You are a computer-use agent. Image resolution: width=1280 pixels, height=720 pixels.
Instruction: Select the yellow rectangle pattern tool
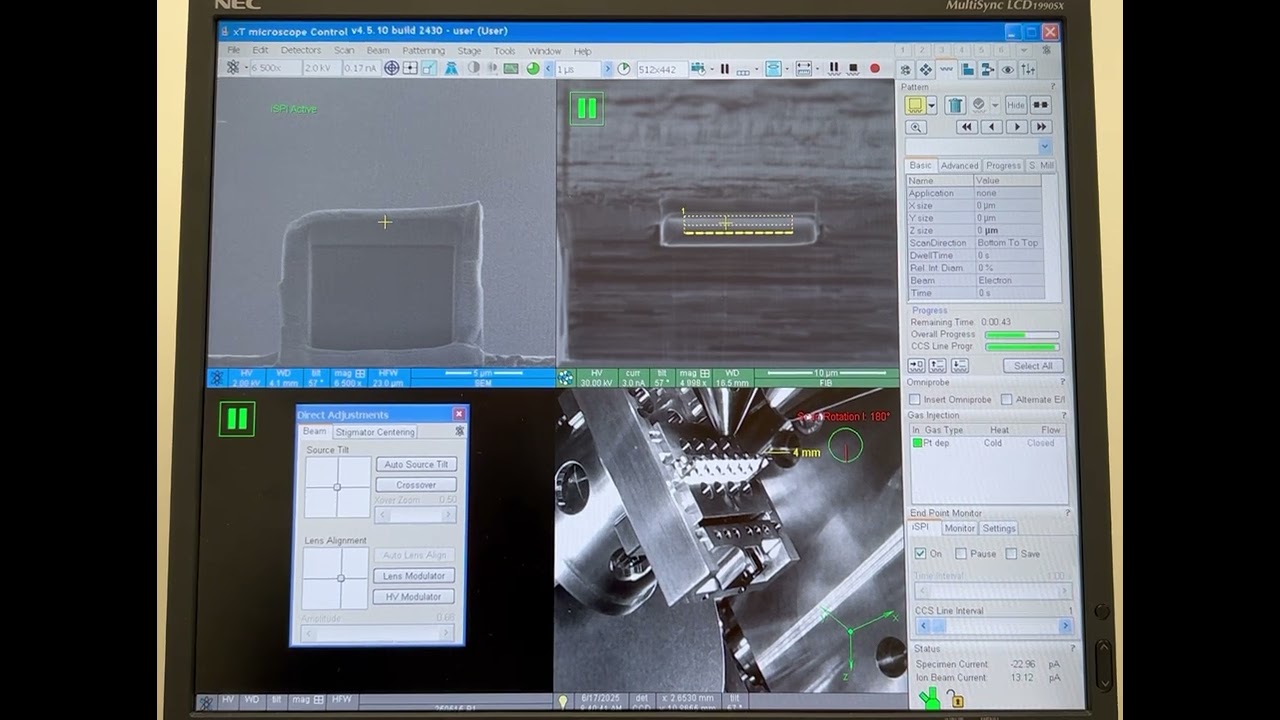[915, 105]
